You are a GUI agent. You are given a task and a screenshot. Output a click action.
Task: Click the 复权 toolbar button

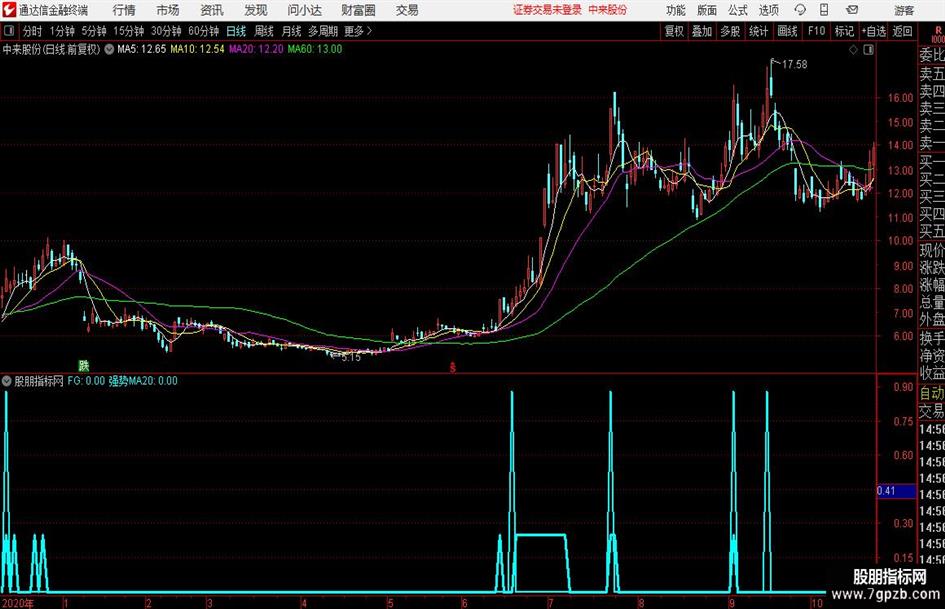click(x=674, y=31)
